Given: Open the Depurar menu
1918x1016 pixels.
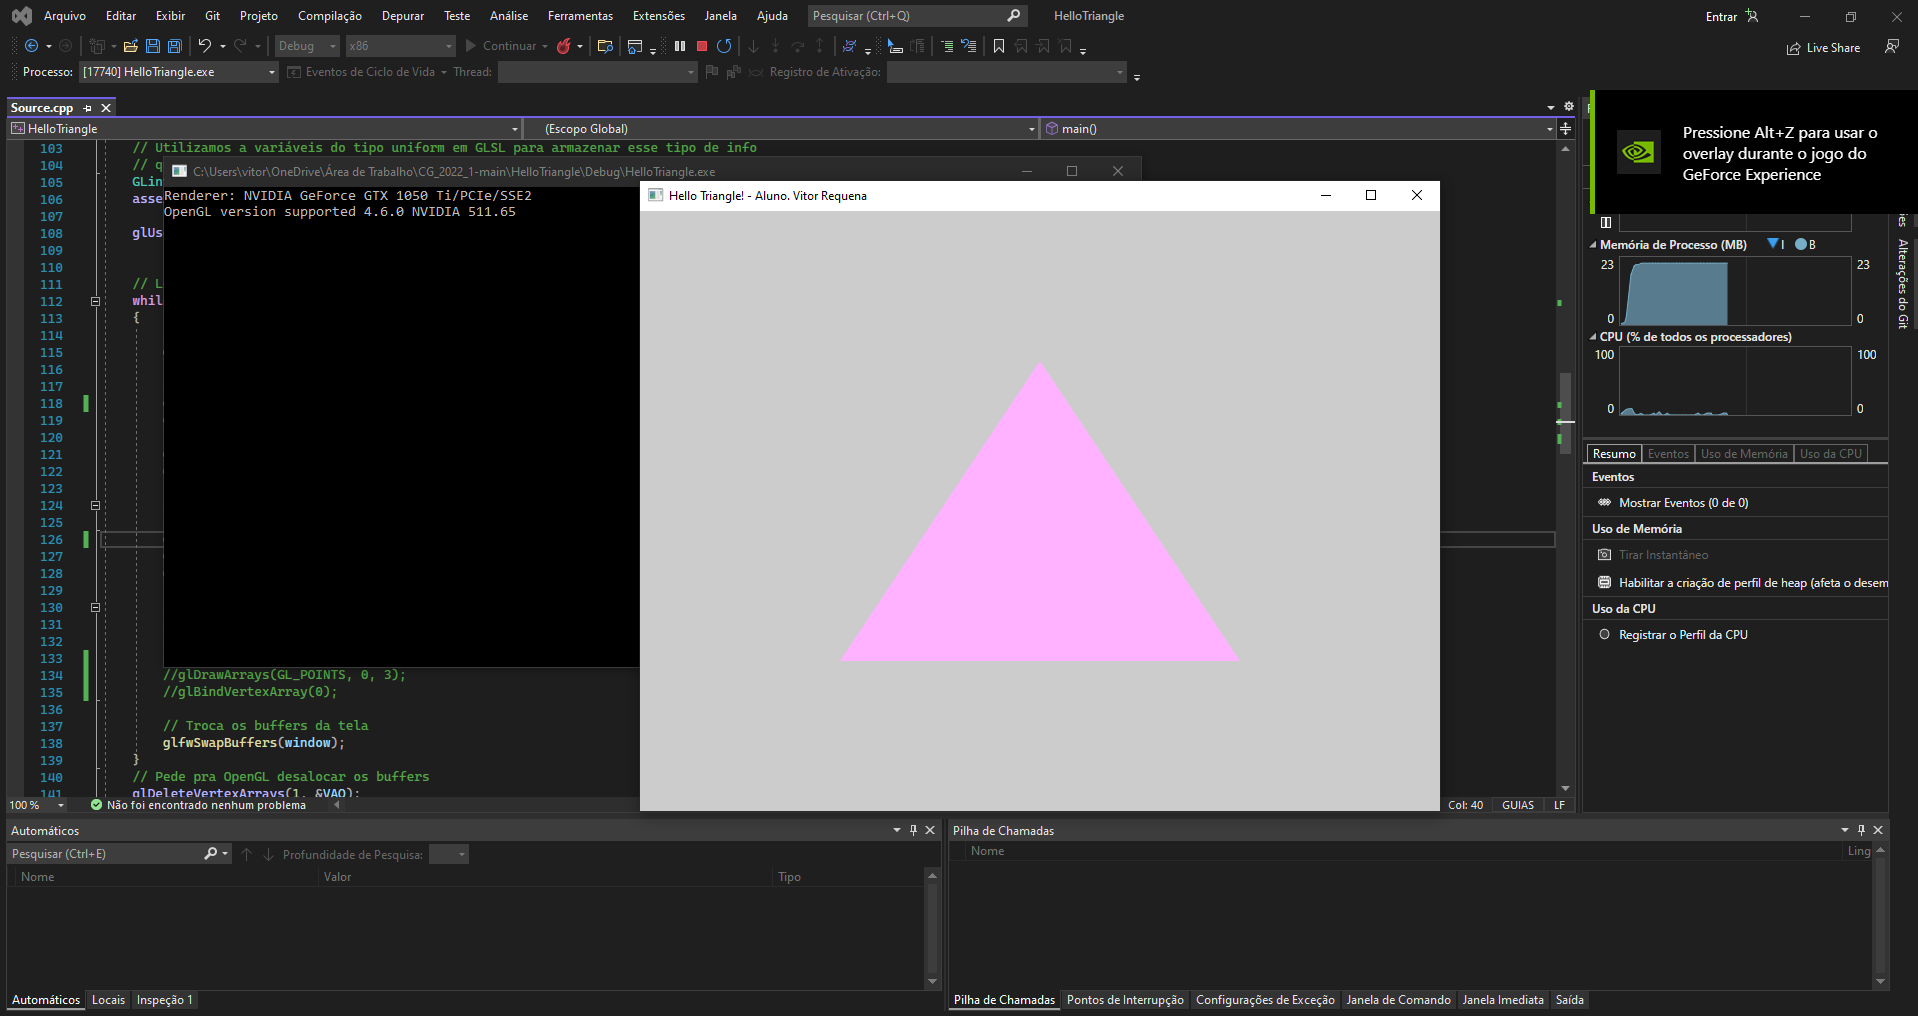Looking at the screenshot, I should 403,16.
